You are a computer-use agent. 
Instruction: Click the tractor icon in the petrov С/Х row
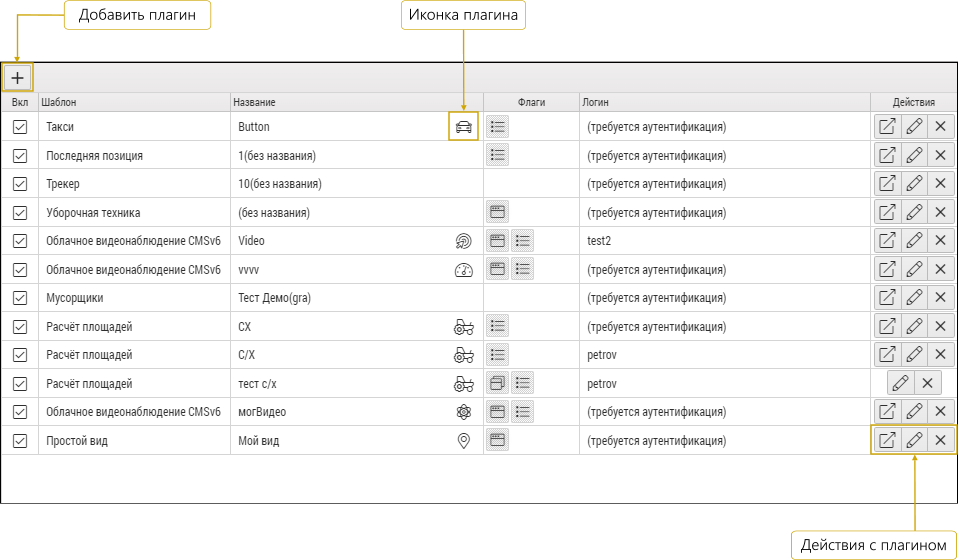pos(464,355)
